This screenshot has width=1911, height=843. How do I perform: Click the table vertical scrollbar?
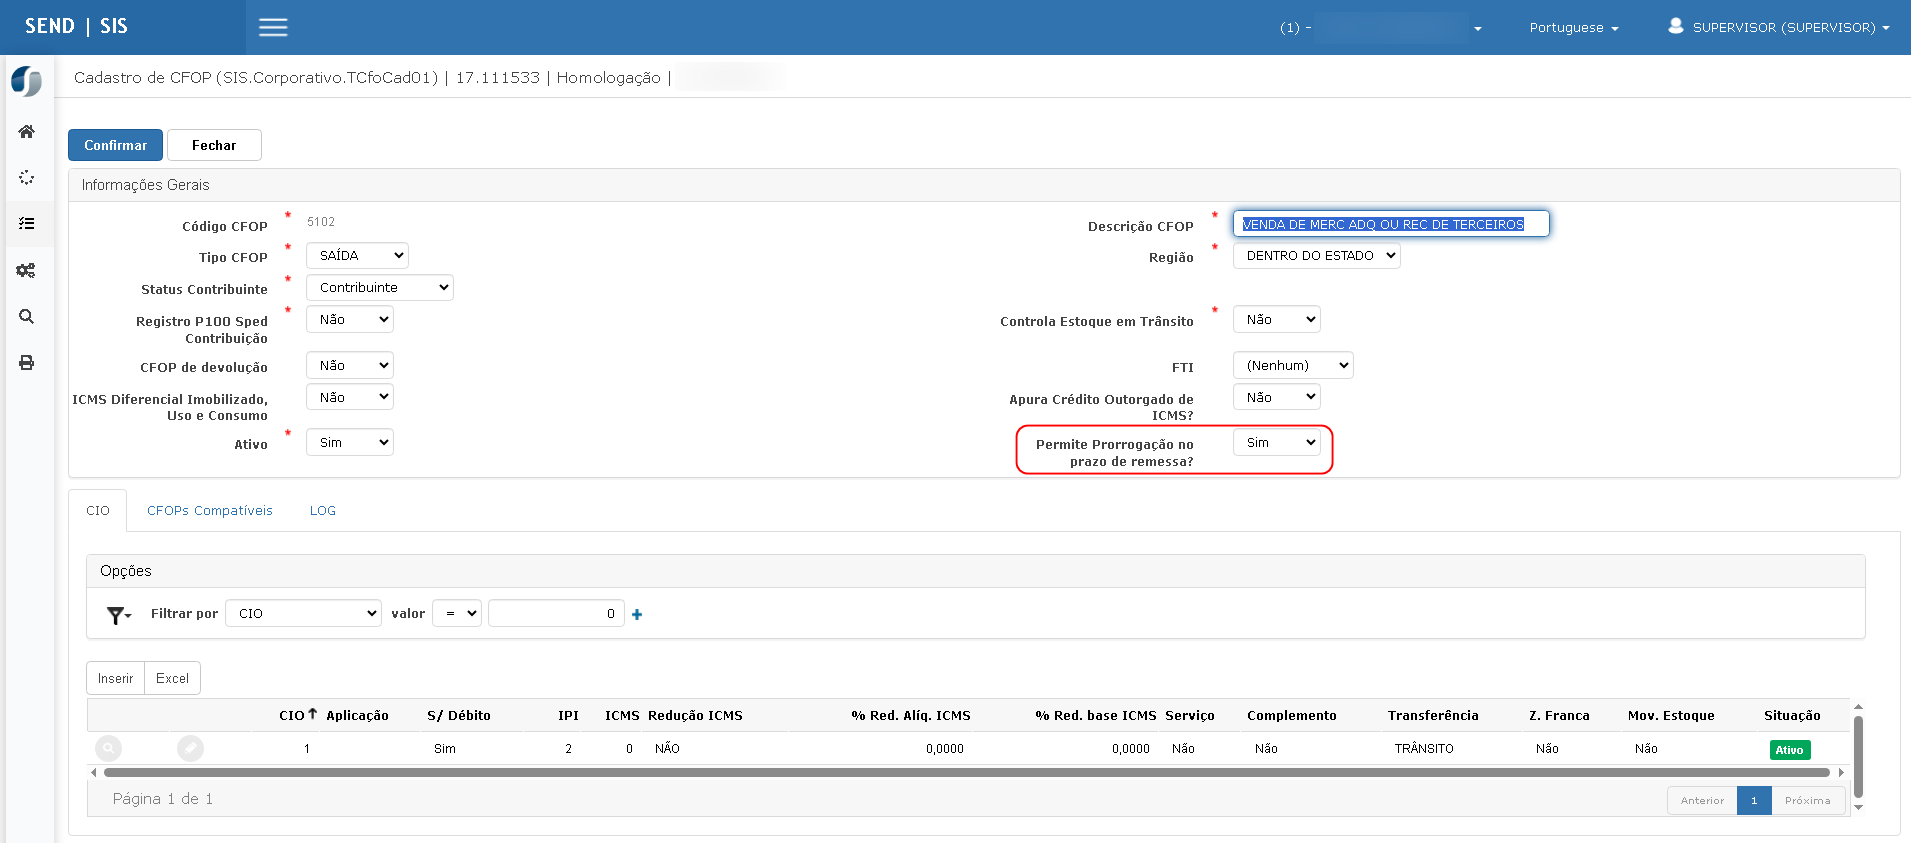click(1858, 757)
